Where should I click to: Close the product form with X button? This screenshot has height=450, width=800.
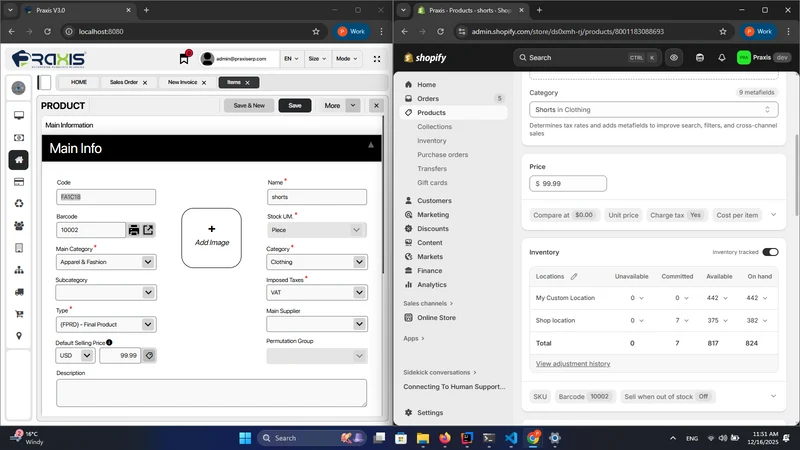pos(377,106)
